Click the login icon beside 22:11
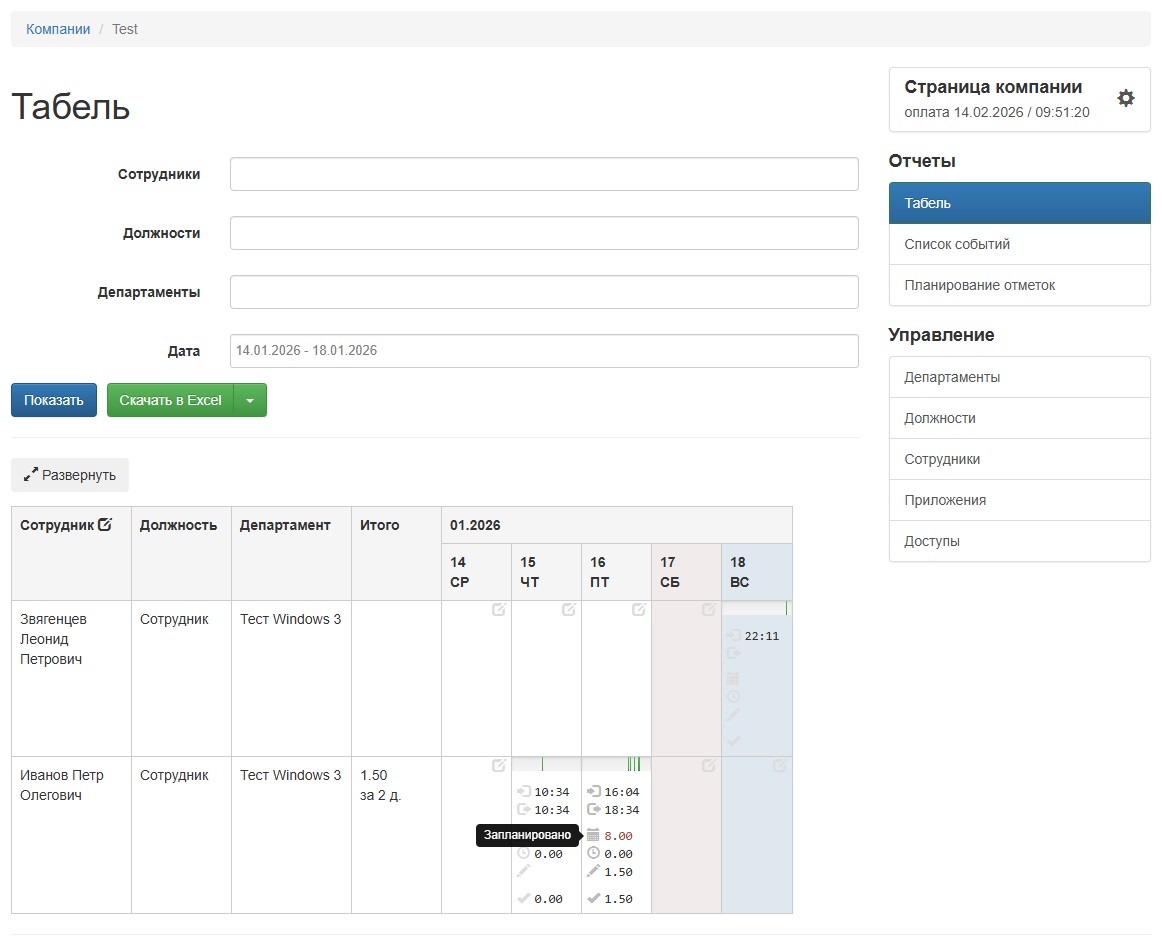This screenshot has width=1162, height=942. pyautogui.click(x=733, y=636)
